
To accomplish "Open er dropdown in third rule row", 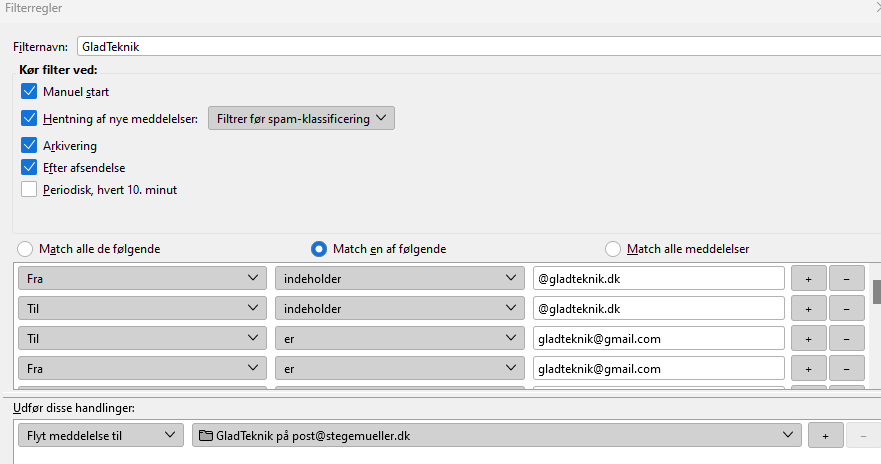I will tap(399, 339).
